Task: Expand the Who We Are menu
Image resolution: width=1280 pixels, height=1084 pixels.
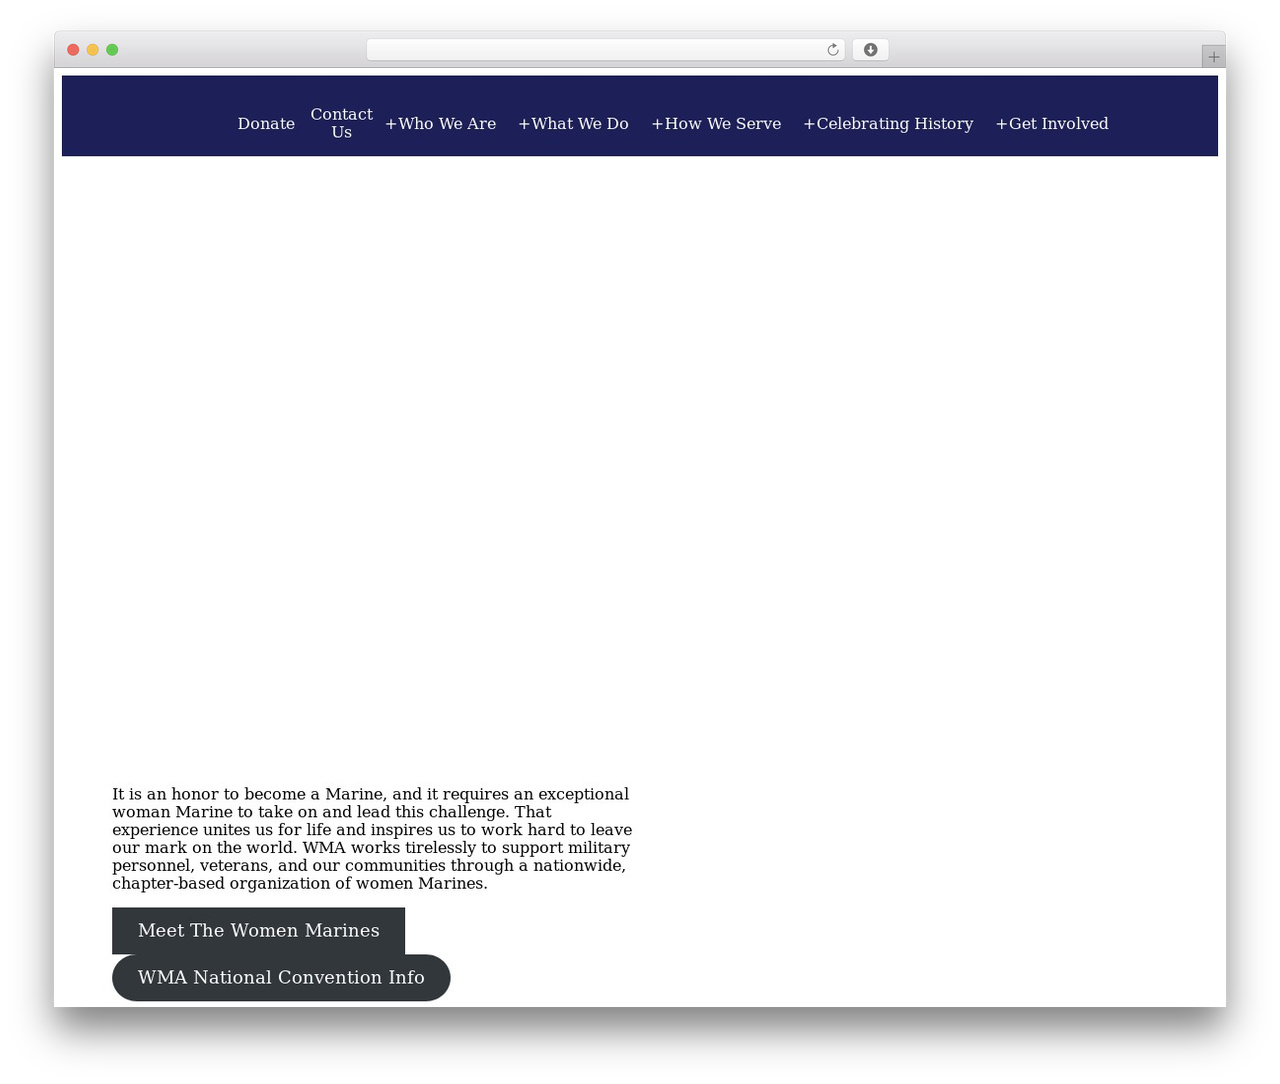Action: click(440, 124)
